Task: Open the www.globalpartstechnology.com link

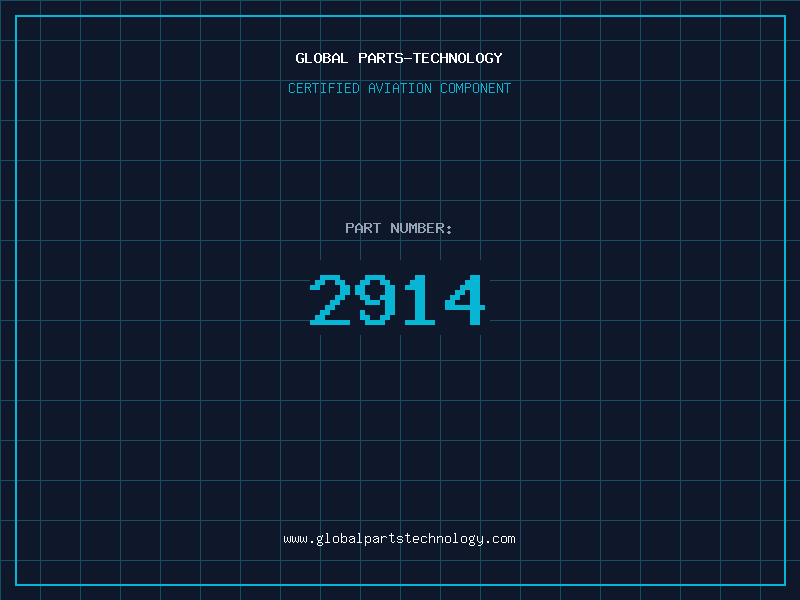Action: (399, 539)
